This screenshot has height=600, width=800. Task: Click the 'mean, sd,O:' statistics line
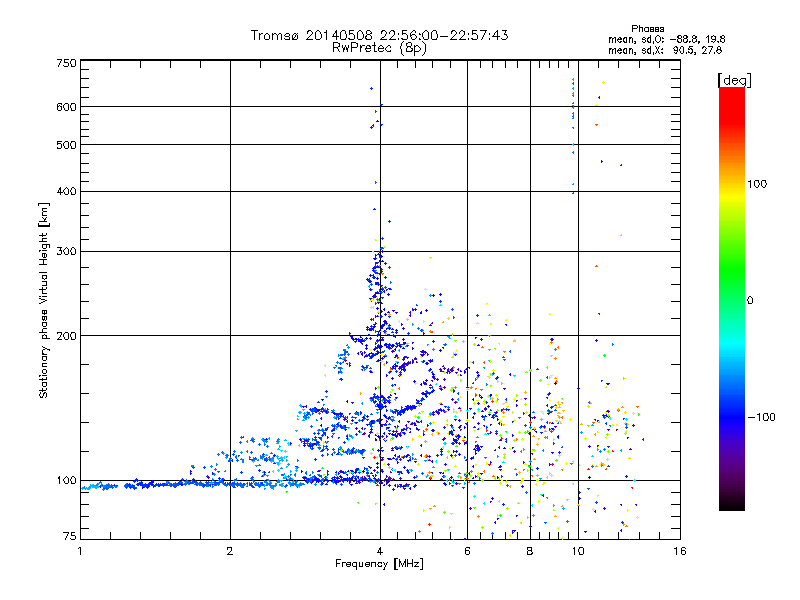coord(666,39)
